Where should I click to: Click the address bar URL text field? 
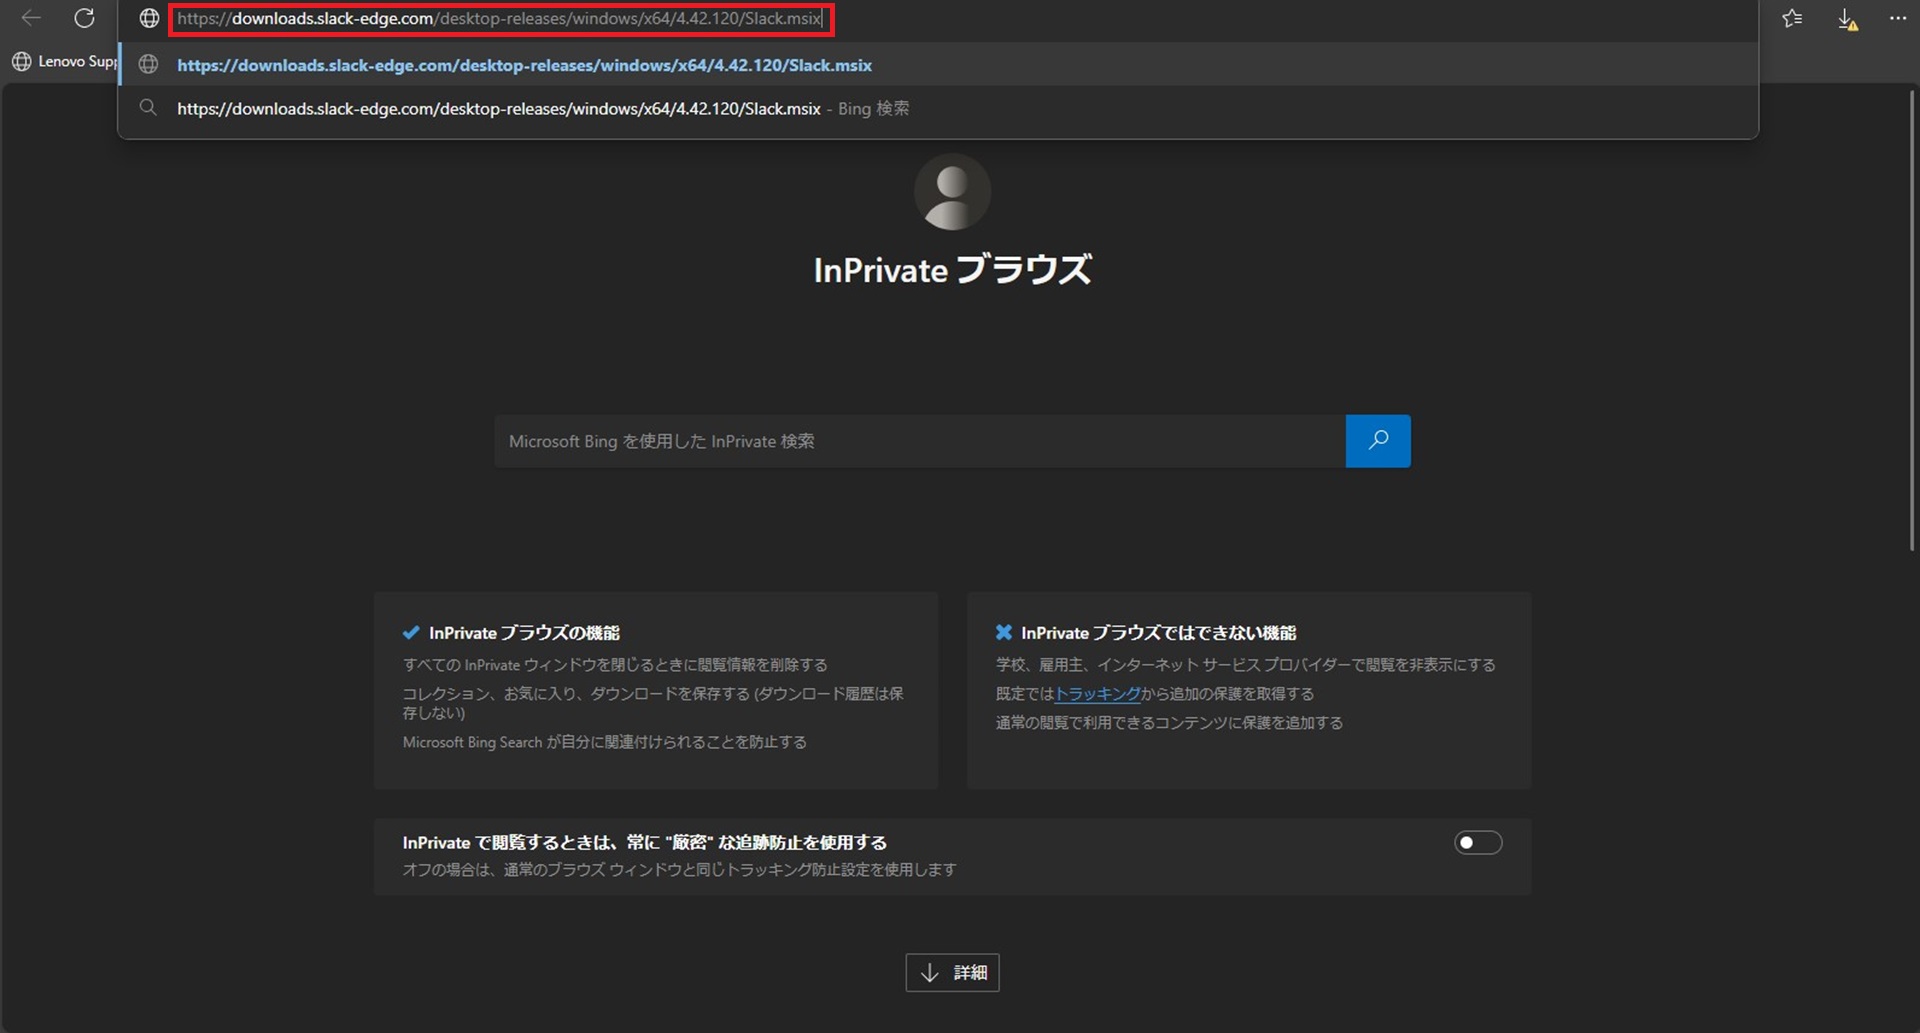[500, 18]
